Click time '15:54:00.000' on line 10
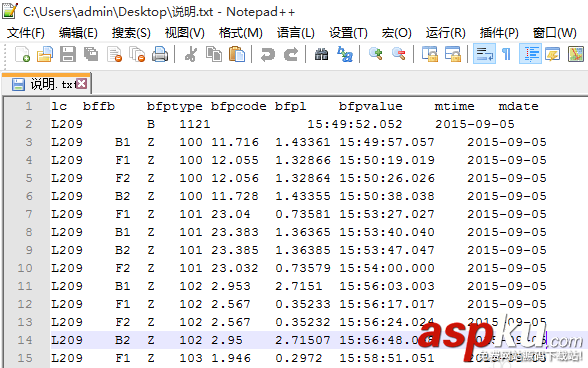 [387, 268]
